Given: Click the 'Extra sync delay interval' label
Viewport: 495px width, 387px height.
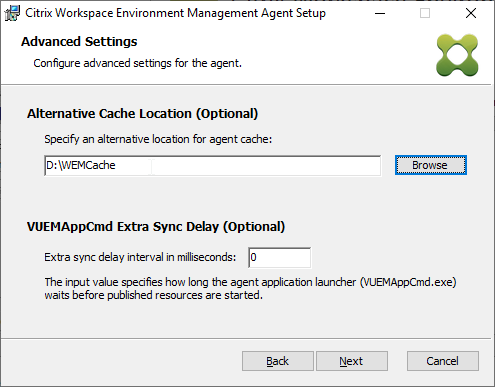Looking at the screenshot, I should tap(140, 257).
